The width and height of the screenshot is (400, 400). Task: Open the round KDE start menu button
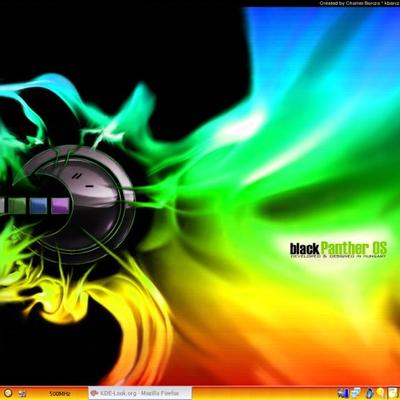coord(8,393)
